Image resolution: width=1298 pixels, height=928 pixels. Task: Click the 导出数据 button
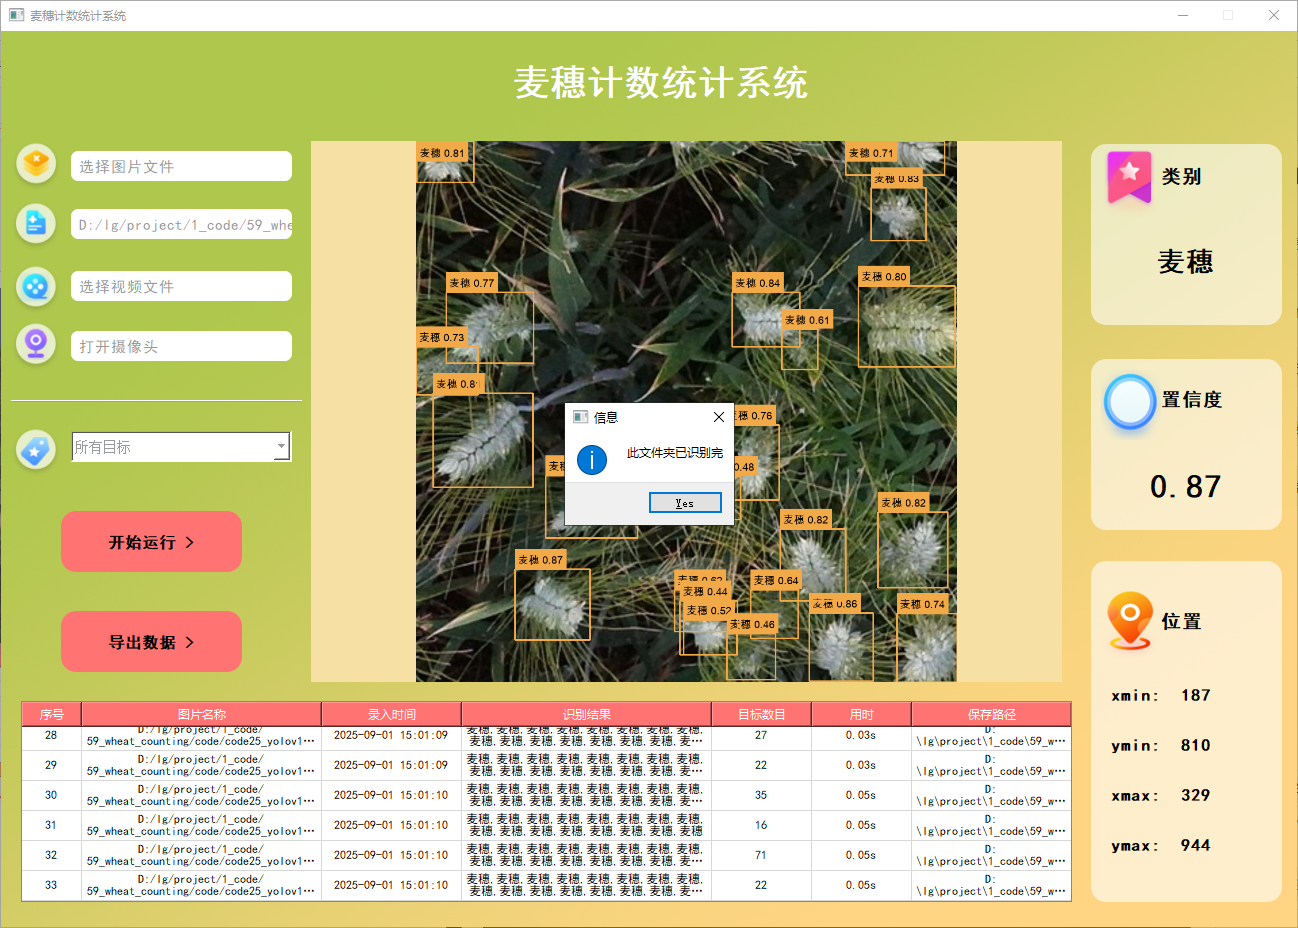tap(151, 642)
